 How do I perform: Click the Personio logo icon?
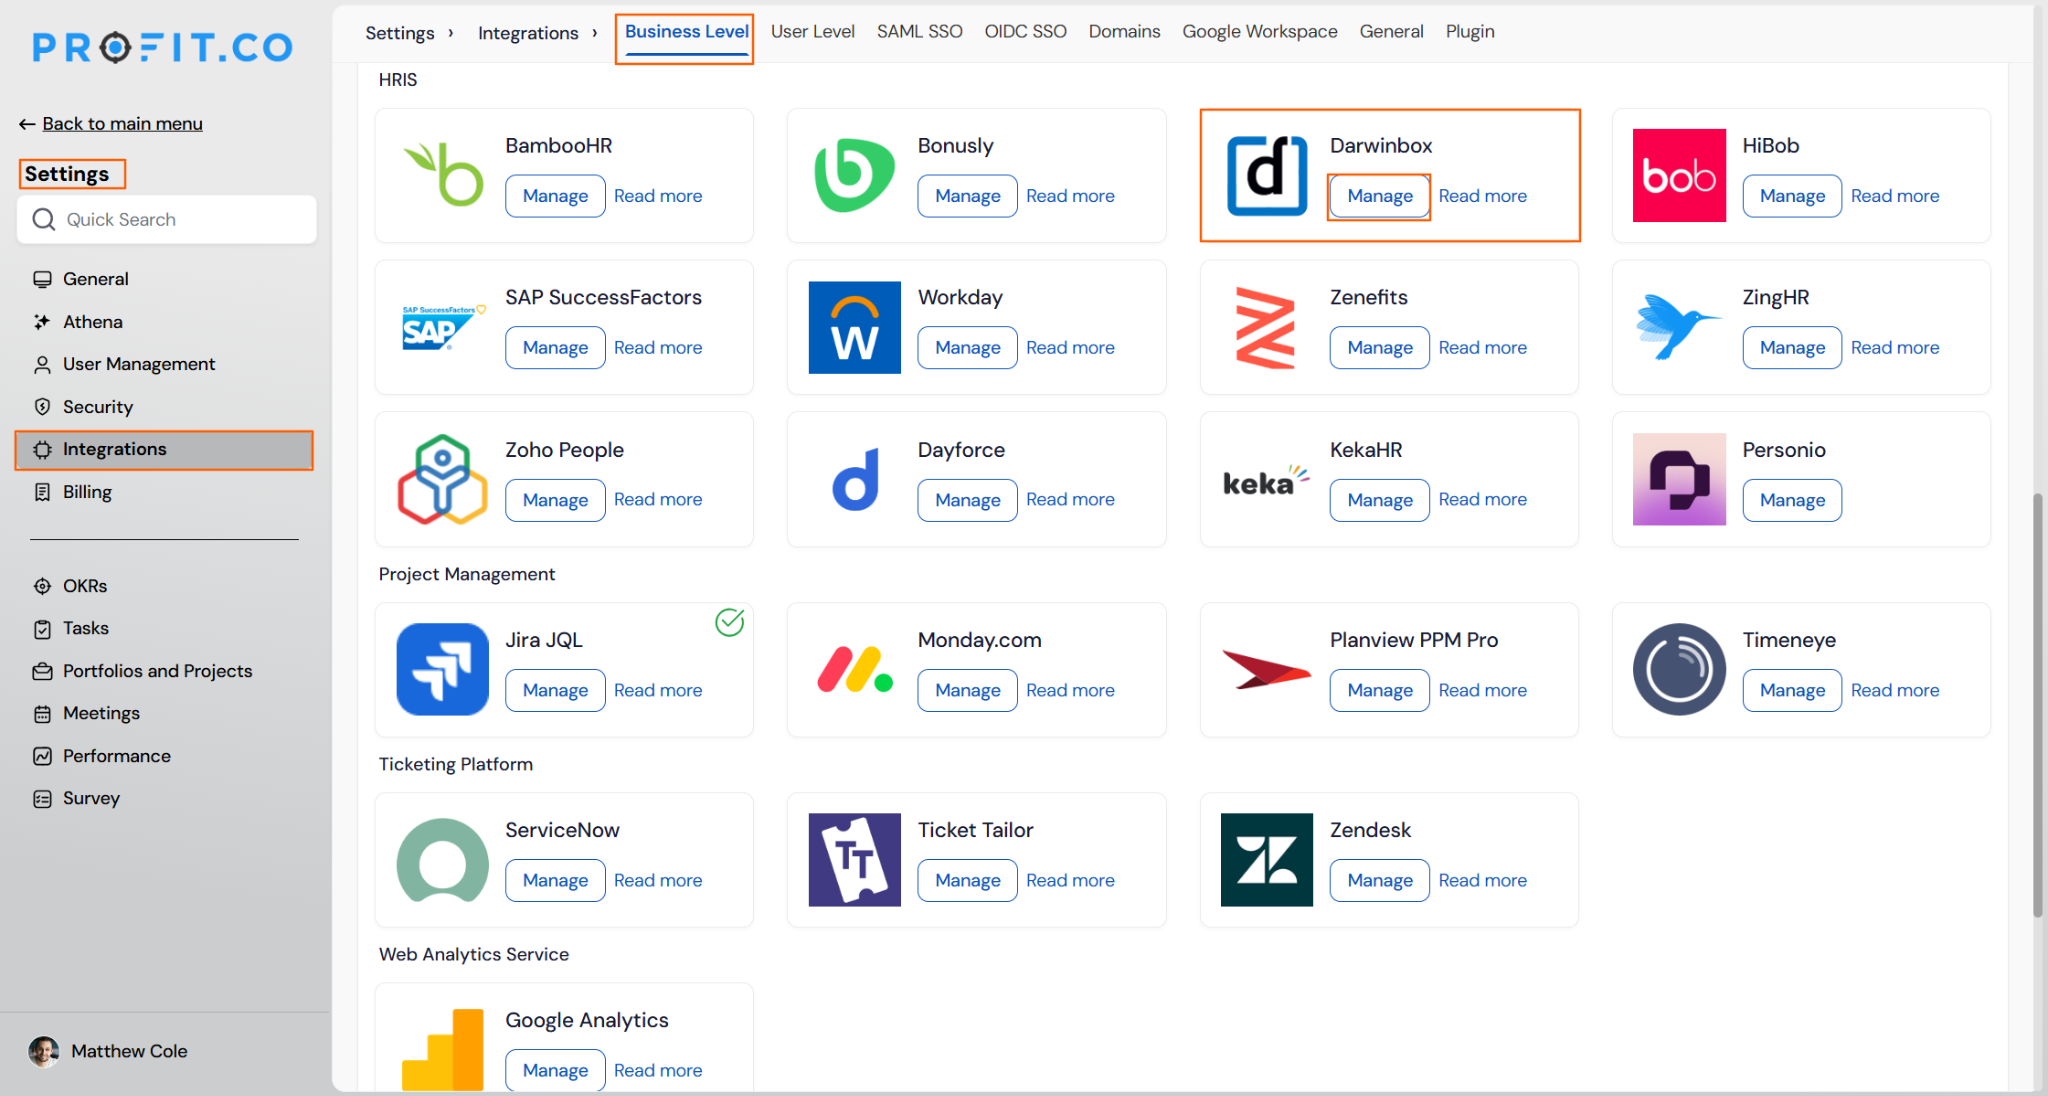[1679, 479]
